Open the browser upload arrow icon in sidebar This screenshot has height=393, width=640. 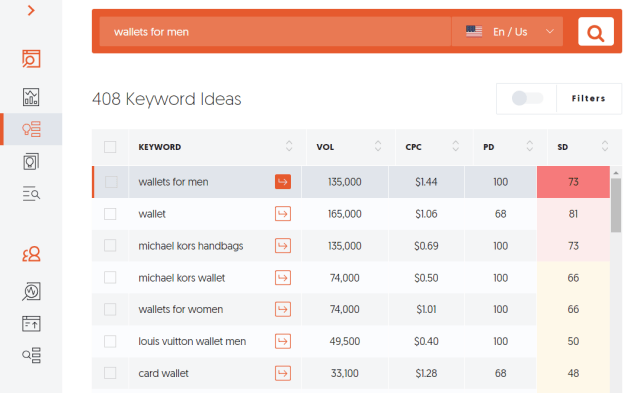[31, 324]
